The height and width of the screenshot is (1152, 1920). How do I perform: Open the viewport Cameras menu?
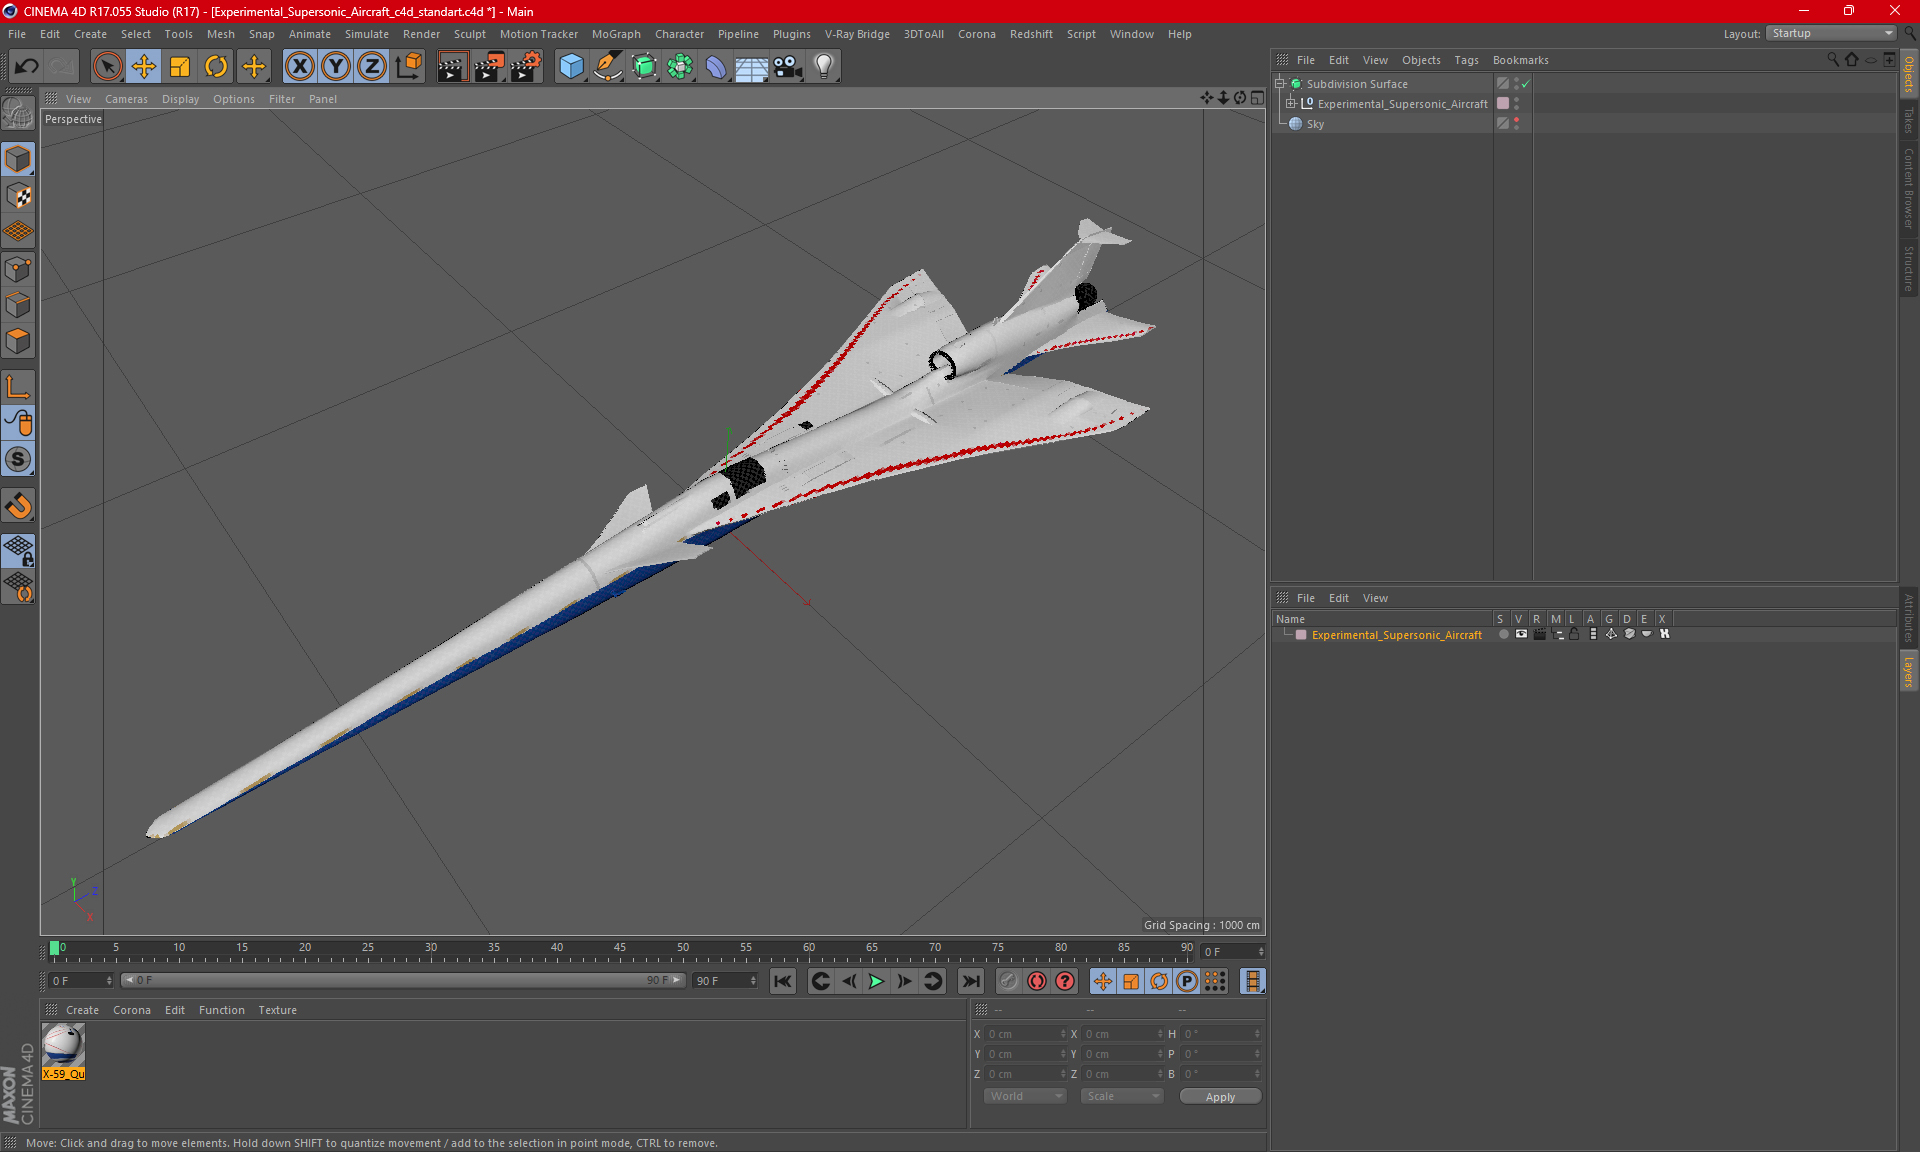click(126, 99)
